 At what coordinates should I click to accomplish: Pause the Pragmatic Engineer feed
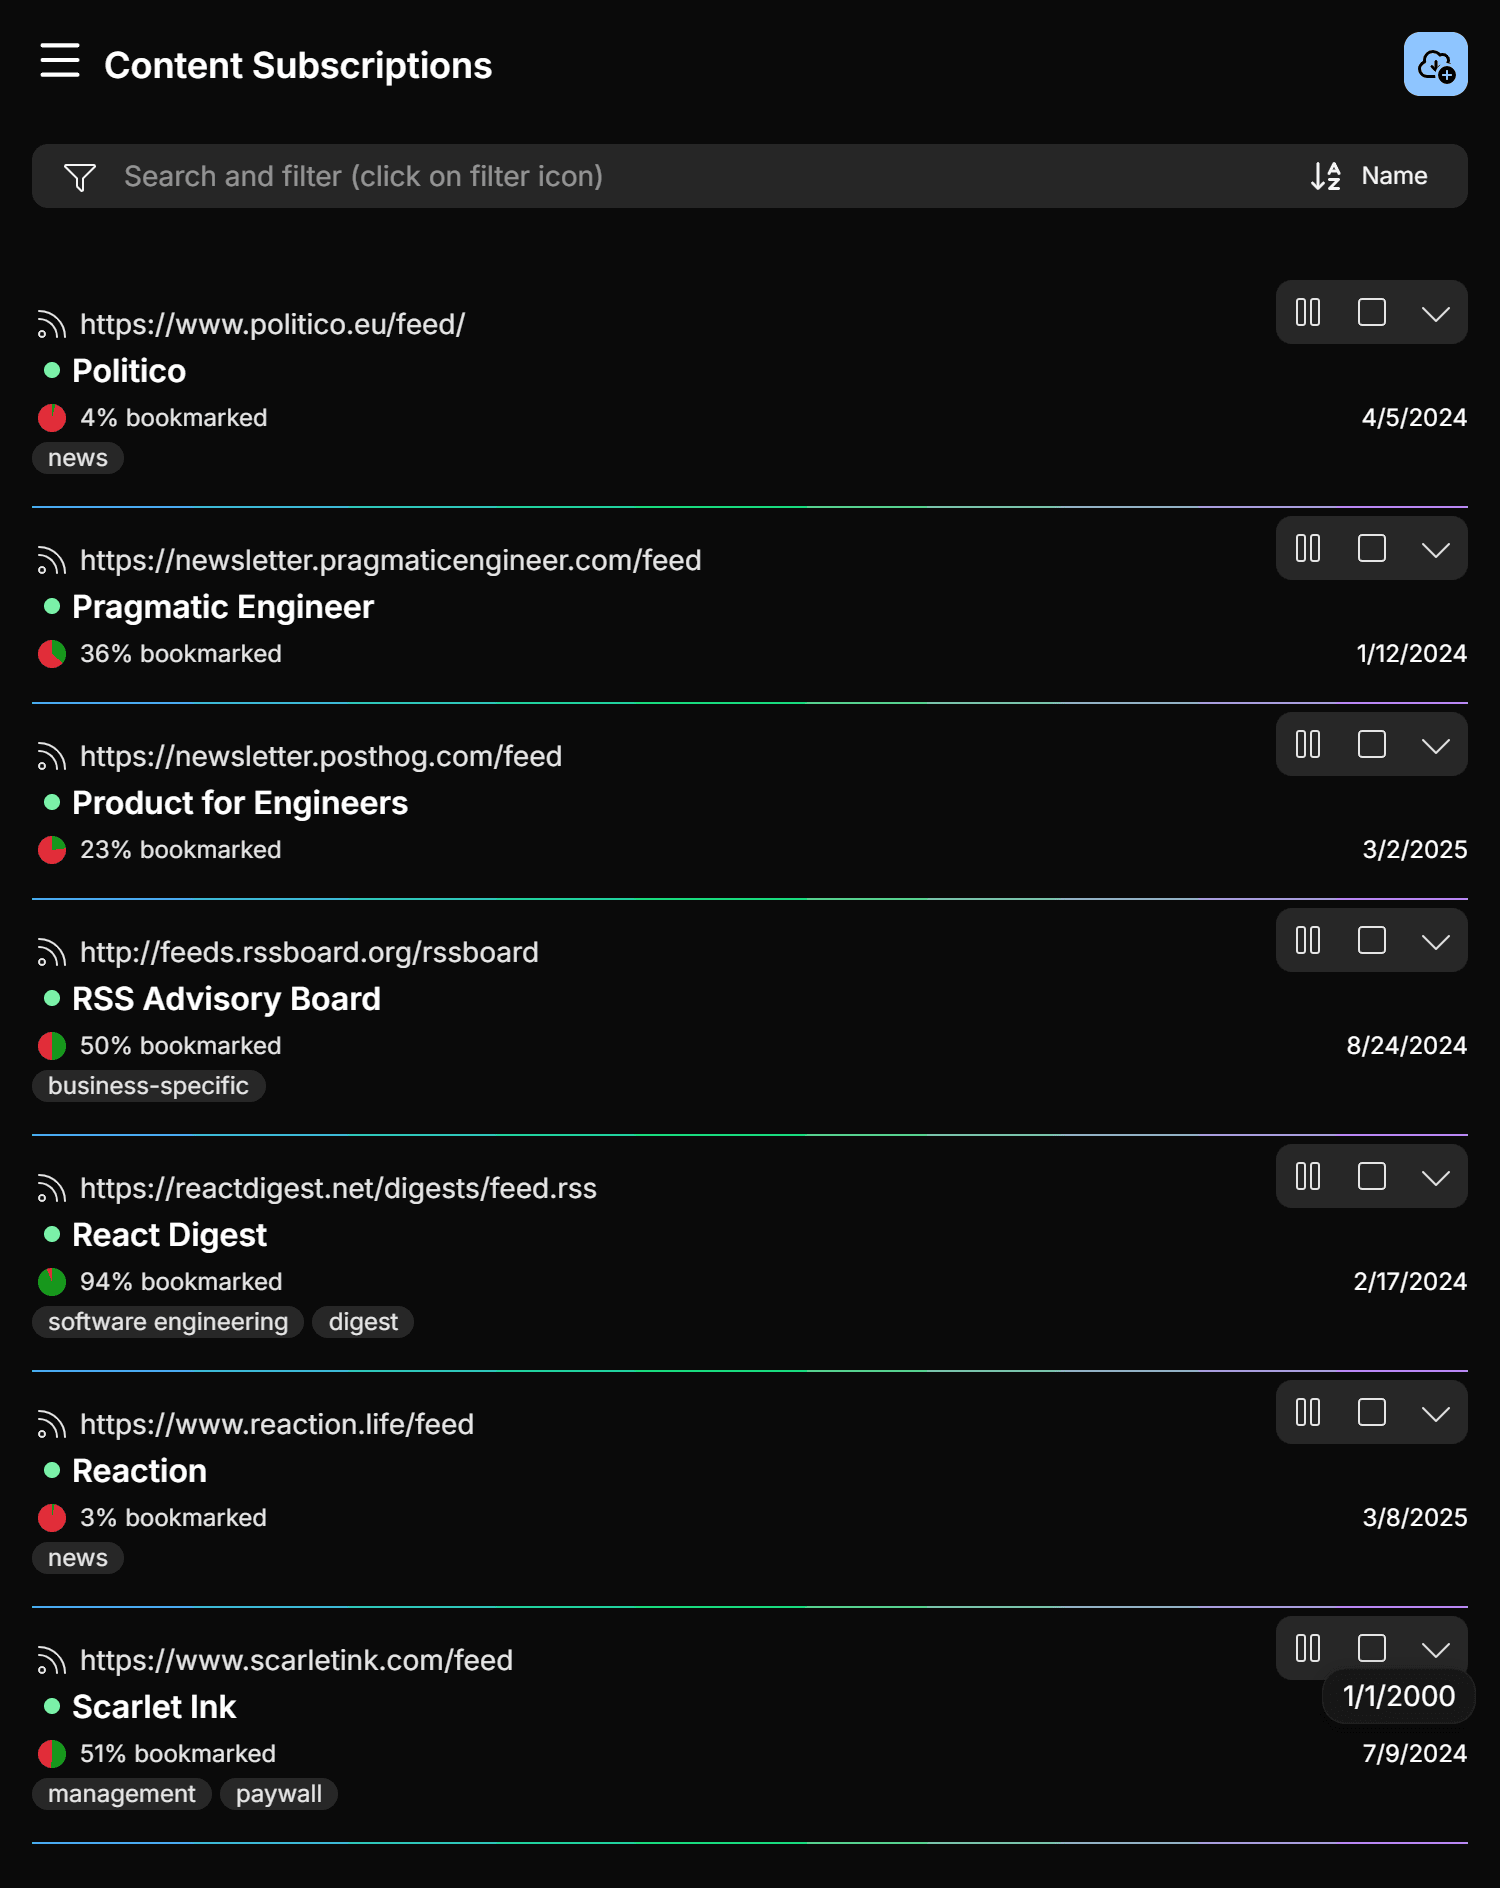[1307, 548]
